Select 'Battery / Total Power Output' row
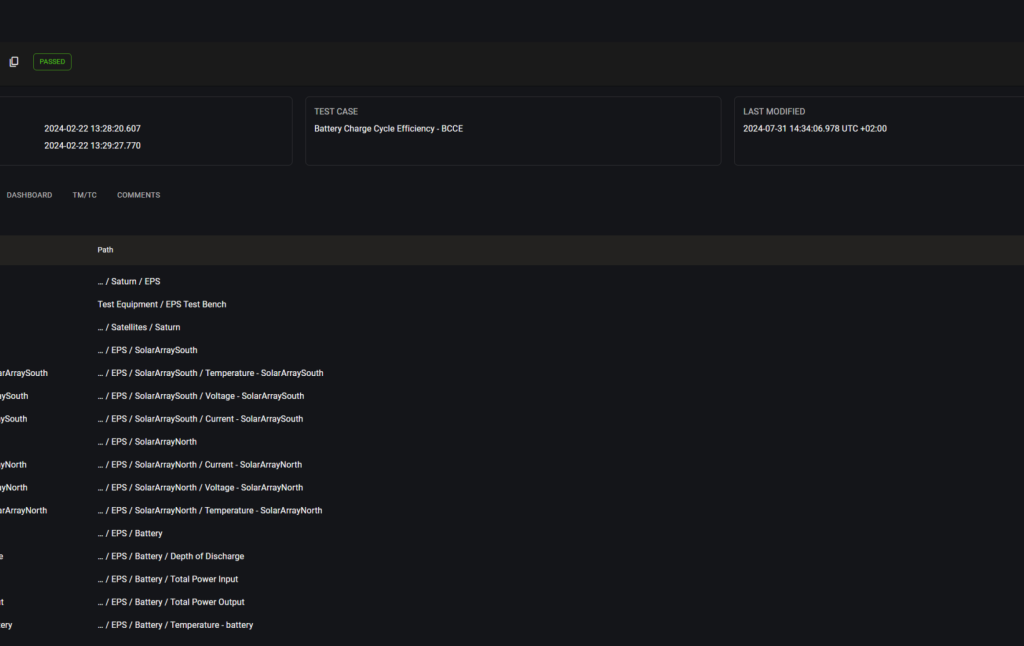The height and width of the screenshot is (646, 1024). click(x=512, y=602)
